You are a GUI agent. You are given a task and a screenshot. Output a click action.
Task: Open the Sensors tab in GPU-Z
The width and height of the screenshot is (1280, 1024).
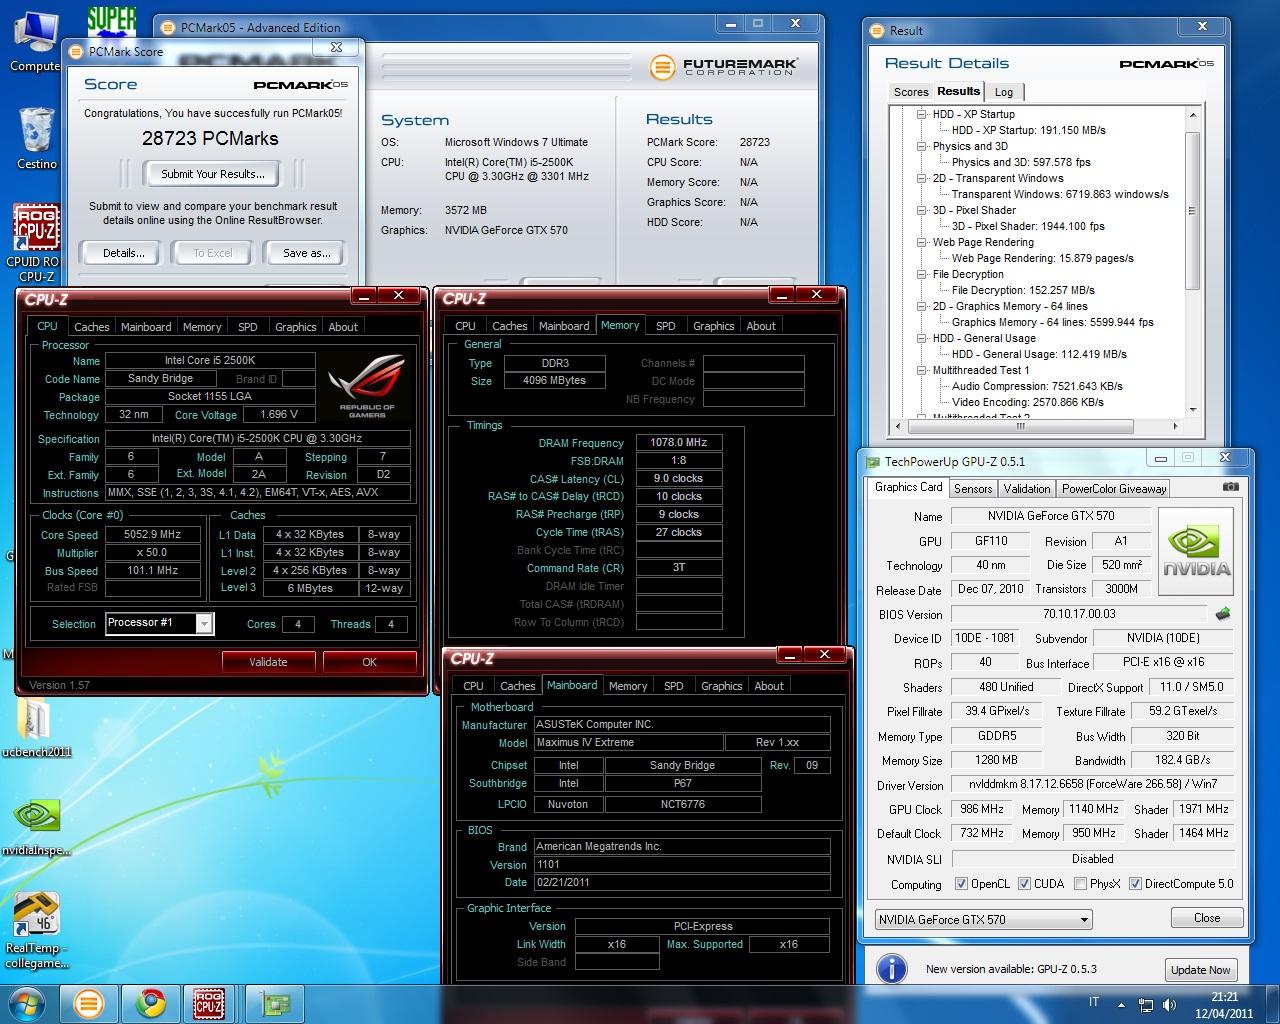973,489
